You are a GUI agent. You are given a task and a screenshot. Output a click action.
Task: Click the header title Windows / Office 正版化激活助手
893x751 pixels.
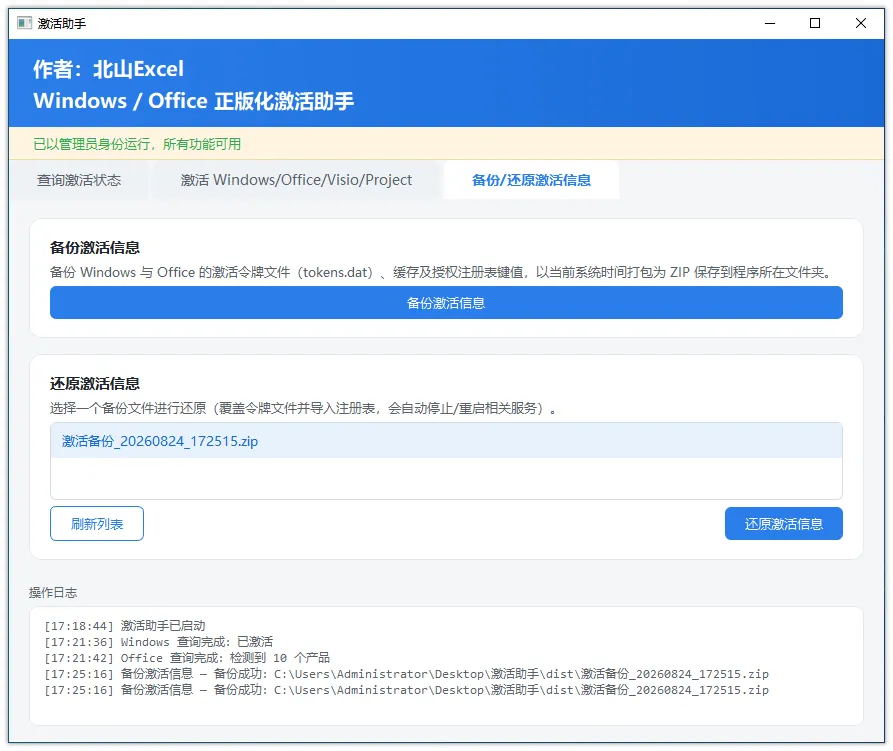pyautogui.click(x=194, y=101)
